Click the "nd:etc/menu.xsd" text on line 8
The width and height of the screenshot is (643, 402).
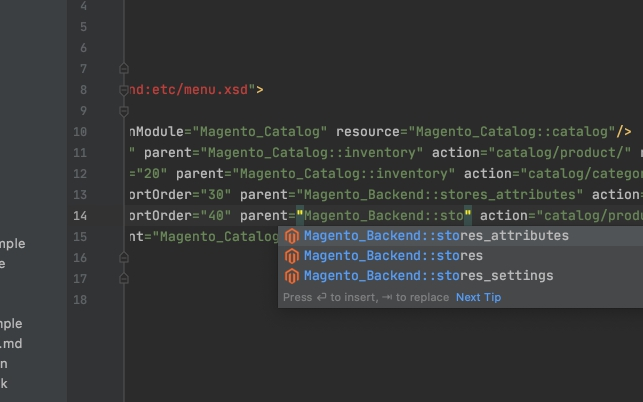[x=189, y=90]
